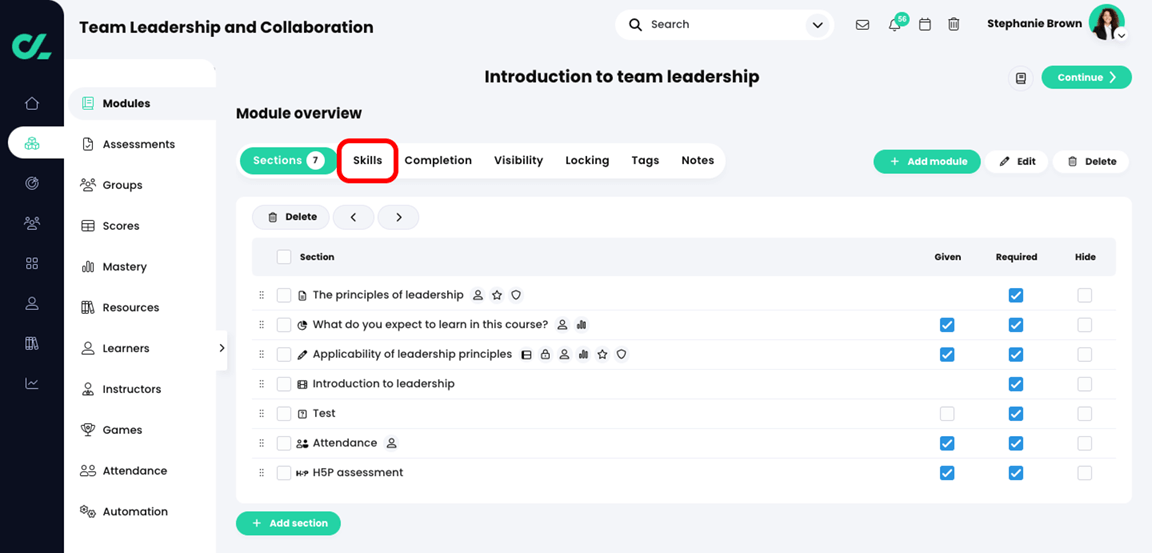Open the Courses cubes icon in sidebar
Screen dimensions: 1152x553
click(32, 143)
